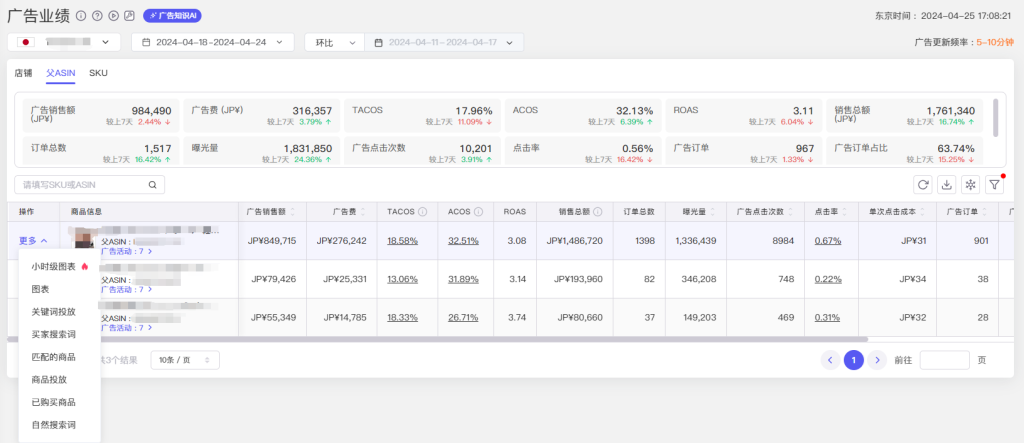Viewport: 1024px width, 443px height.
Task: Switch to the SKU tab
Action: tap(99, 73)
